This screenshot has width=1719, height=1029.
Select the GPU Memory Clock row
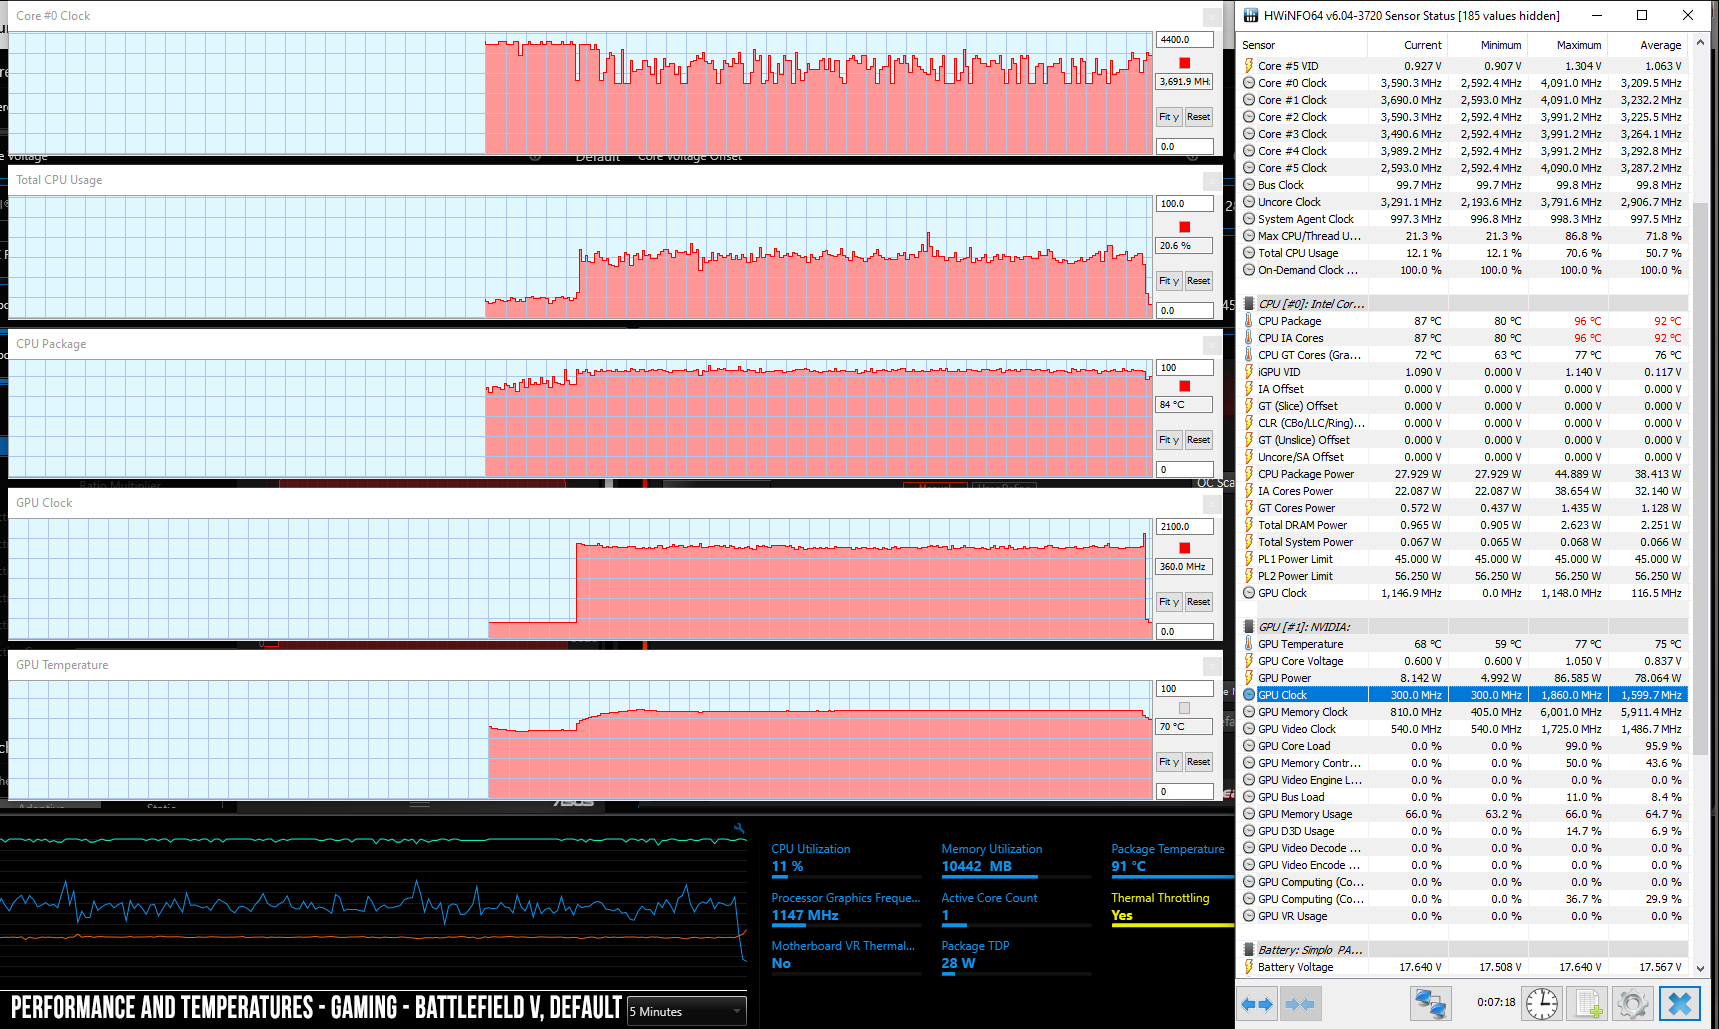(1464, 712)
